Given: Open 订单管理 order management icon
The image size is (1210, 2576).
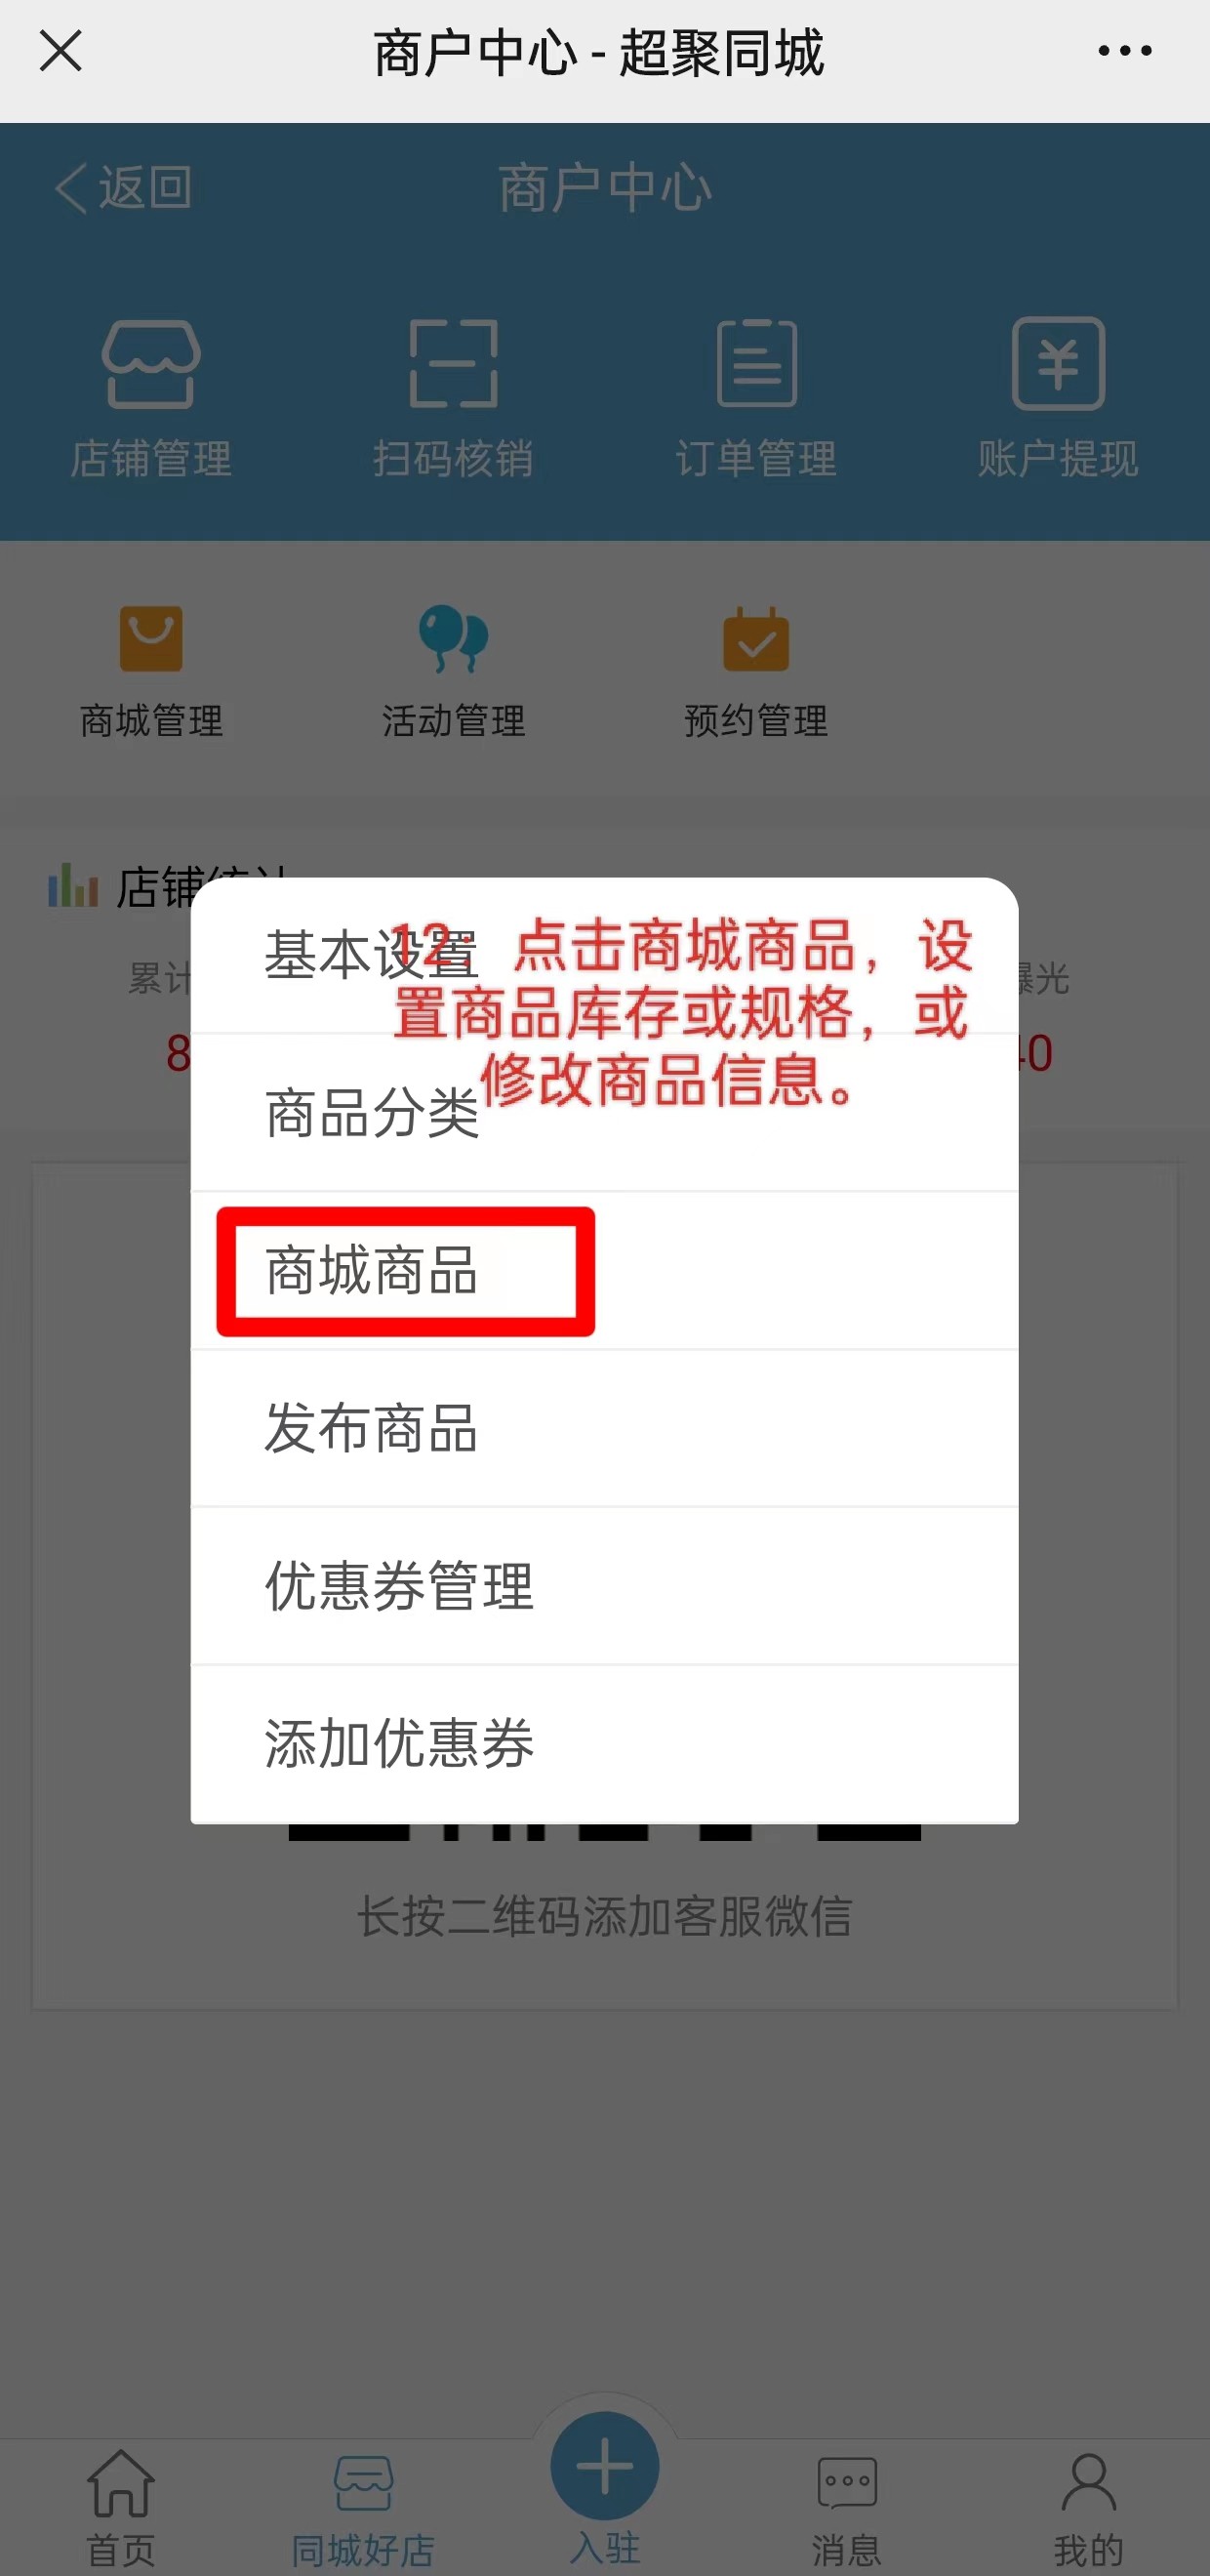Looking at the screenshot, I should (x=756, y=364).
